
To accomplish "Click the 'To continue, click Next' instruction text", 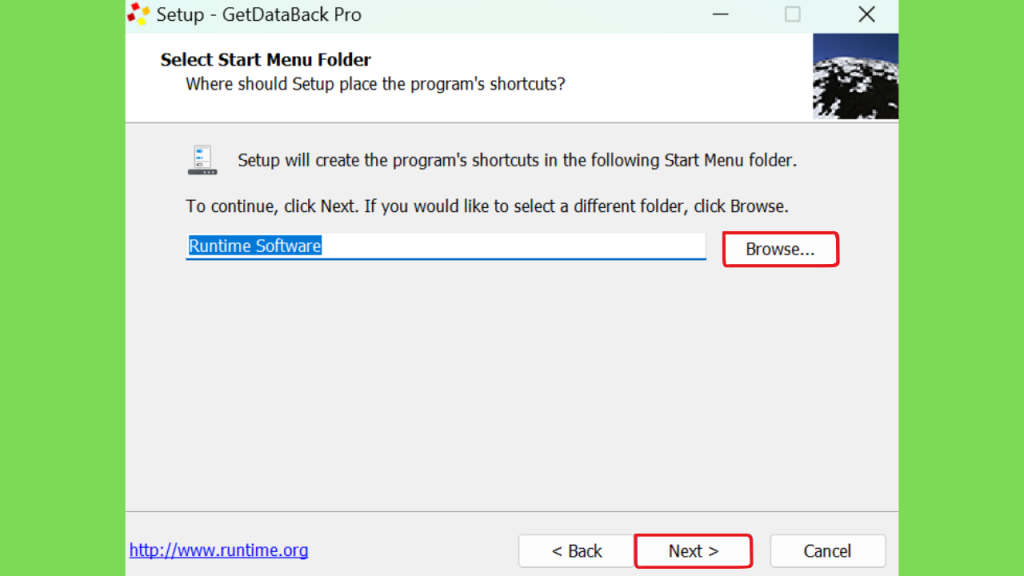I will pos(487,206).
